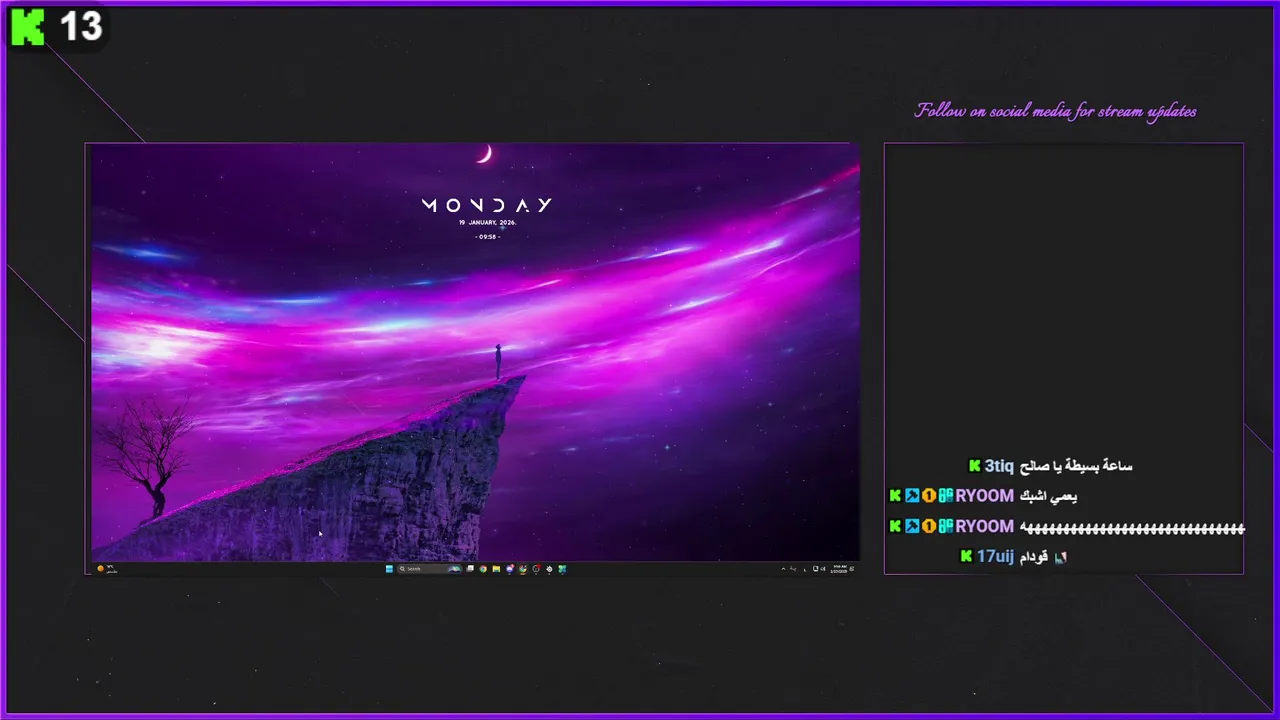This screenshot has height=720, width=1280.
Task: Click the volume speaker icon in tray
Action: point(823,569)
